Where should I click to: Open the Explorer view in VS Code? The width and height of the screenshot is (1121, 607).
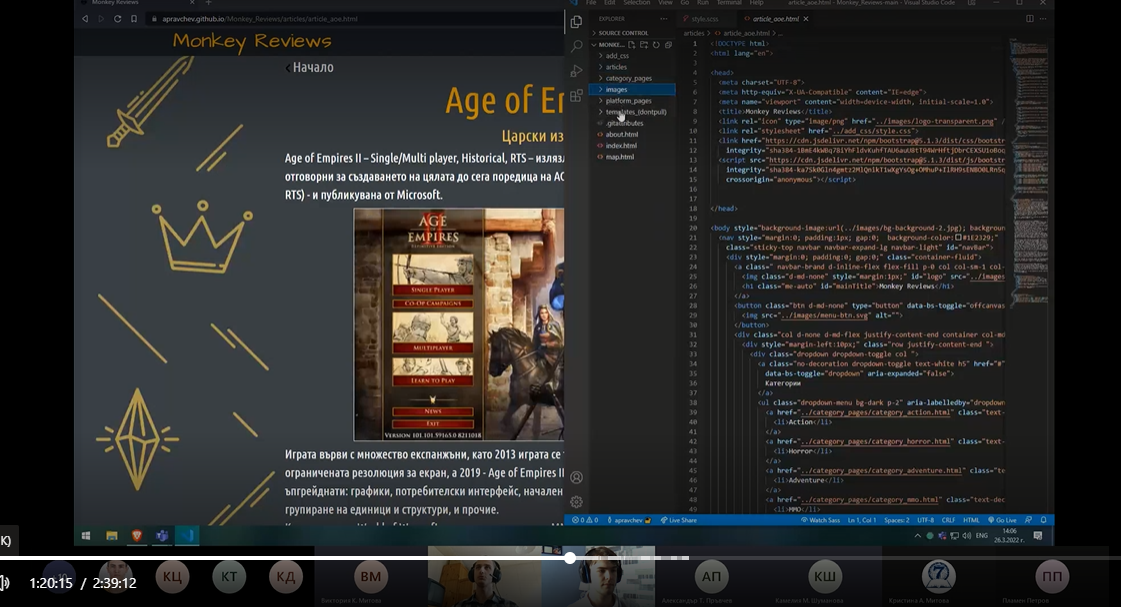(x=576, y=22)
